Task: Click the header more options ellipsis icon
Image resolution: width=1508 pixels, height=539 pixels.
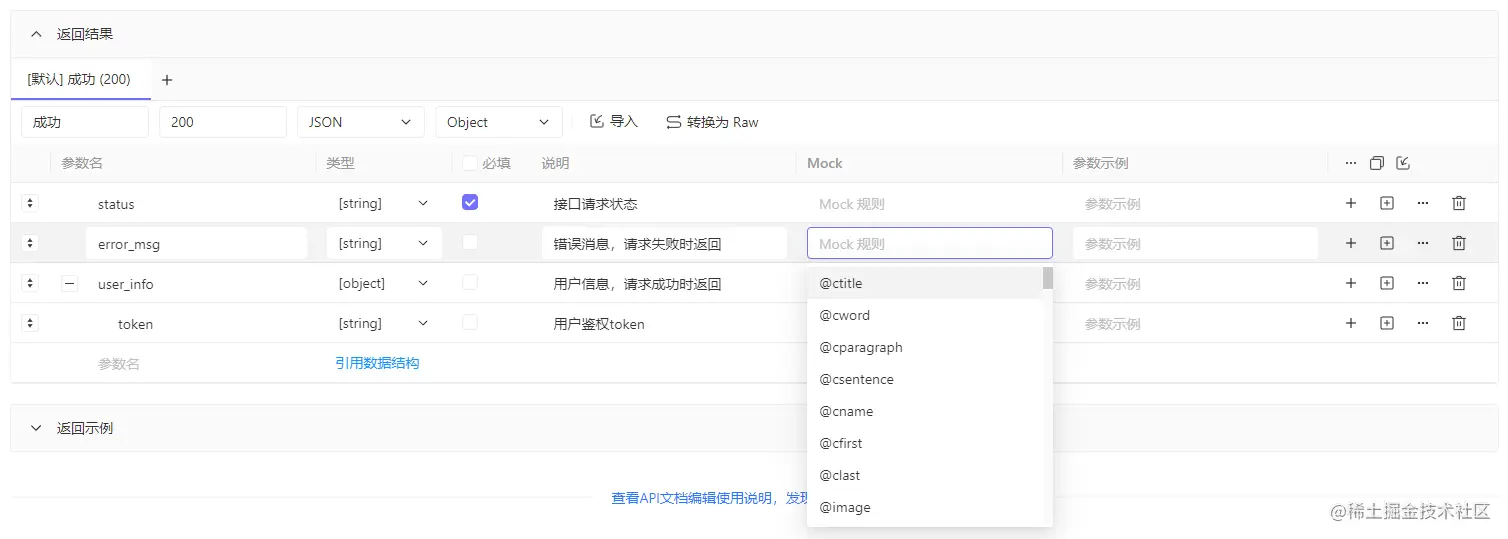Action: [x=1351, y=163]
